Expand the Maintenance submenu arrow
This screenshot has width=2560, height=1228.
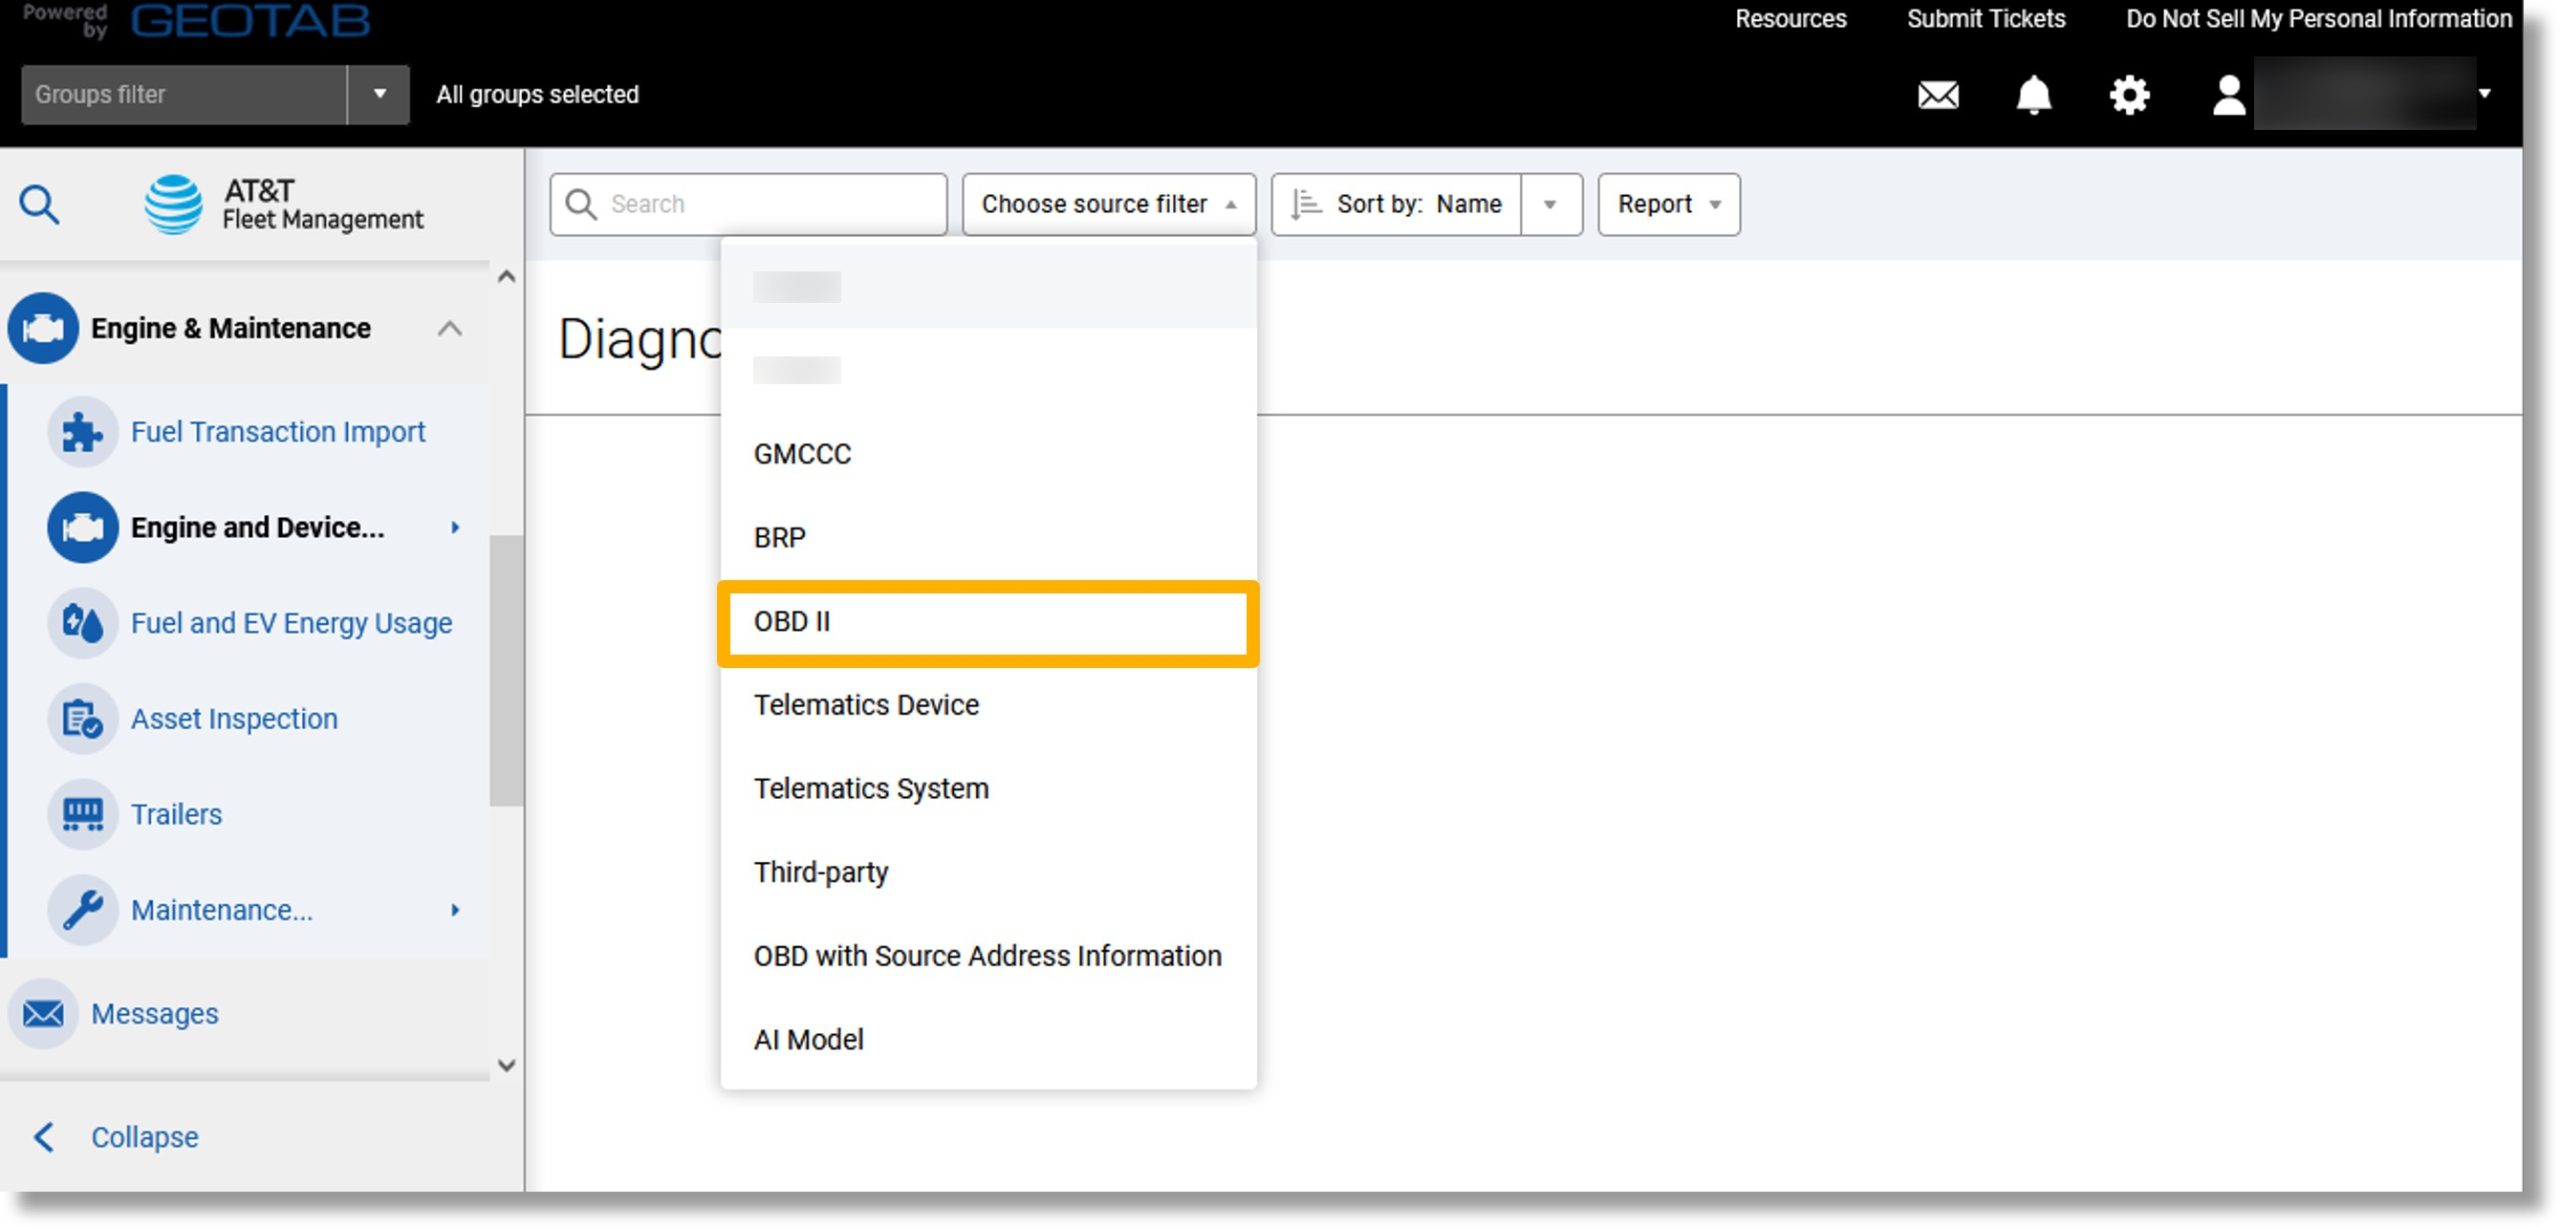click(455, 910)
